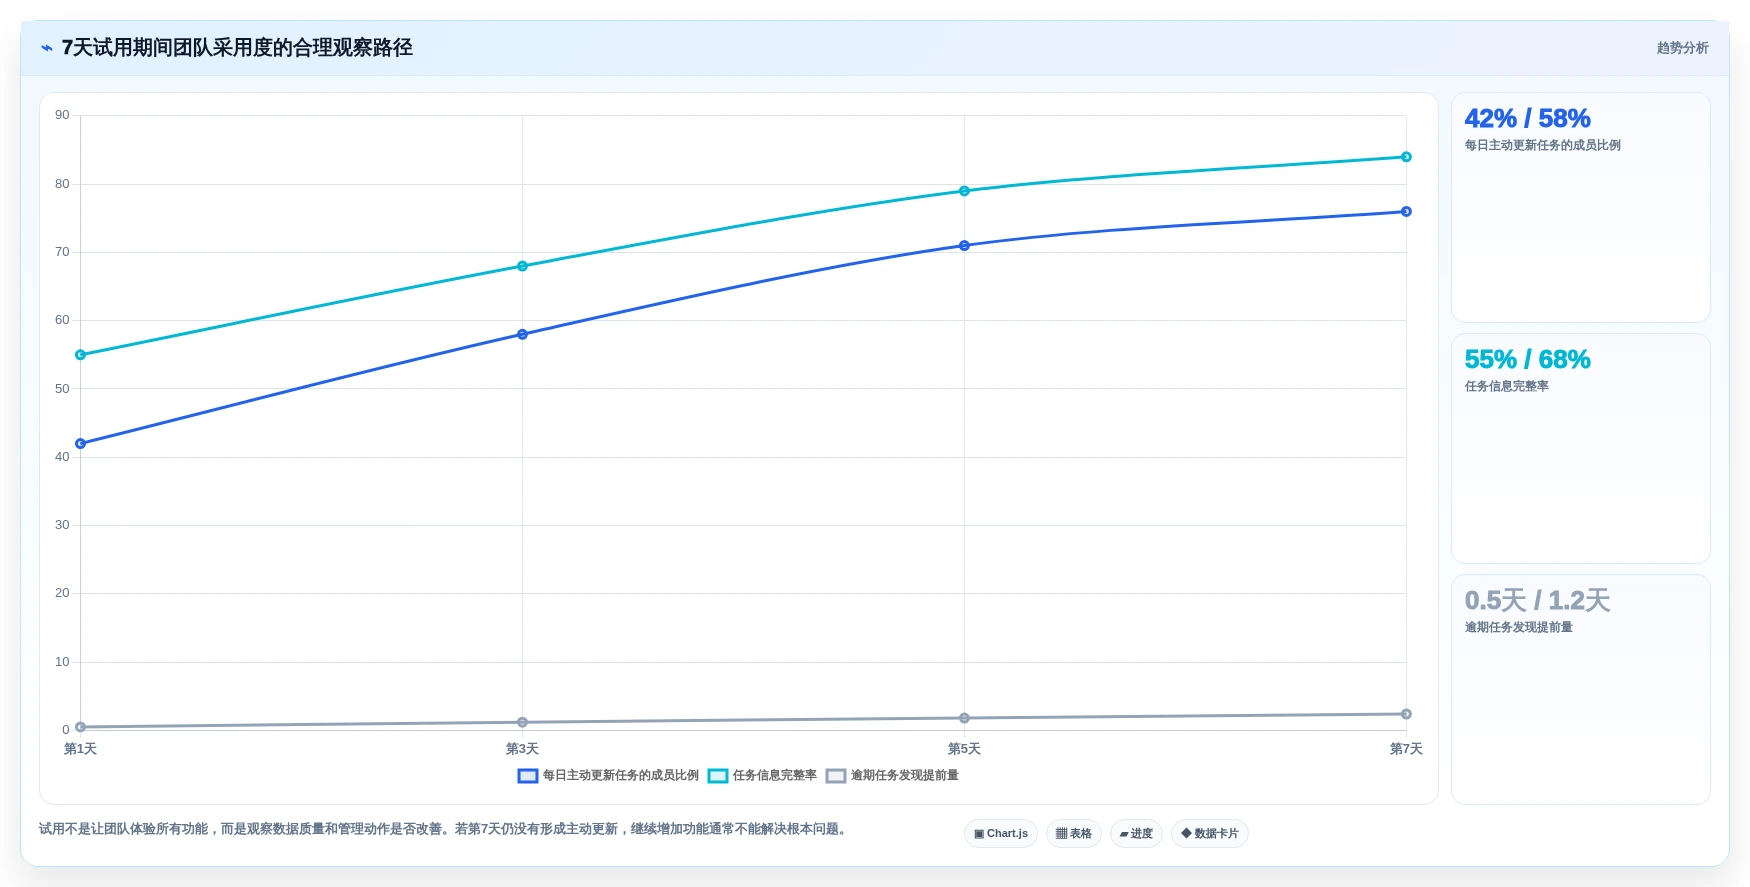Click the blue data point at 第3天

click(x=522, y=334)
